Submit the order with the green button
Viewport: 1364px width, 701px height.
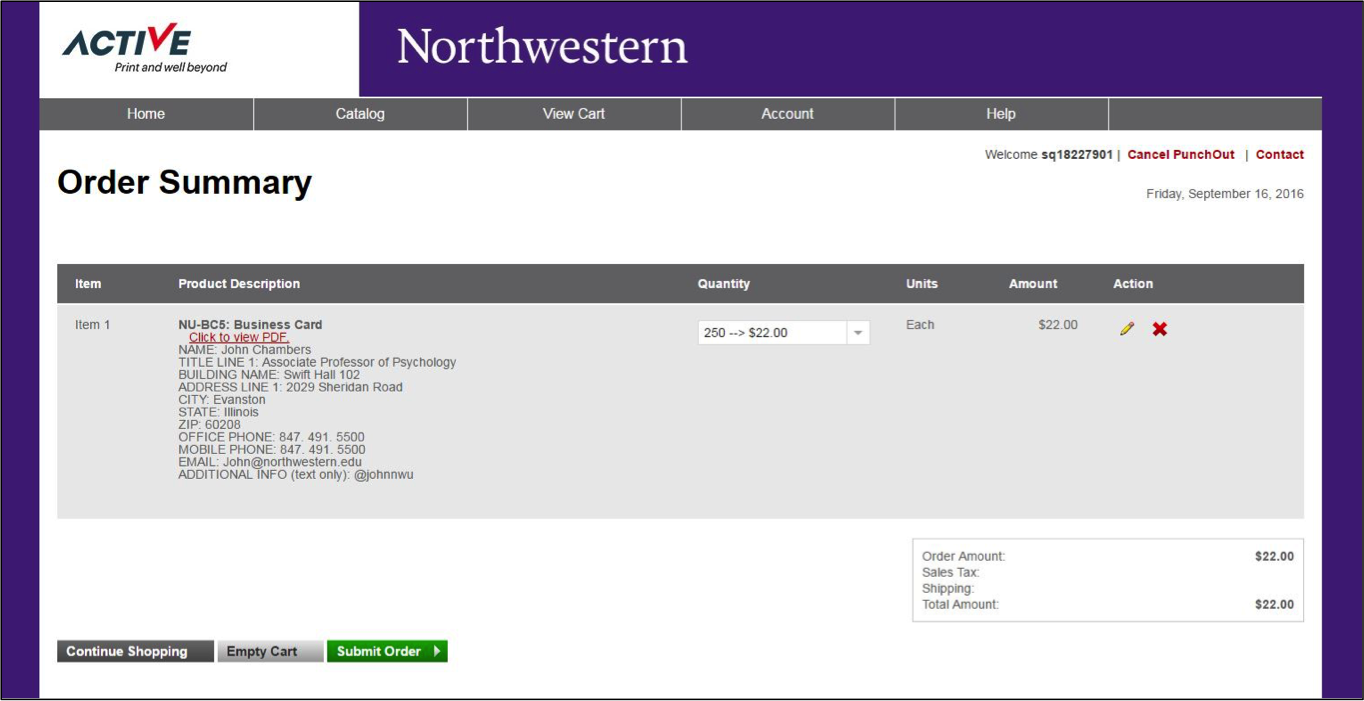(x=387, y=651)
